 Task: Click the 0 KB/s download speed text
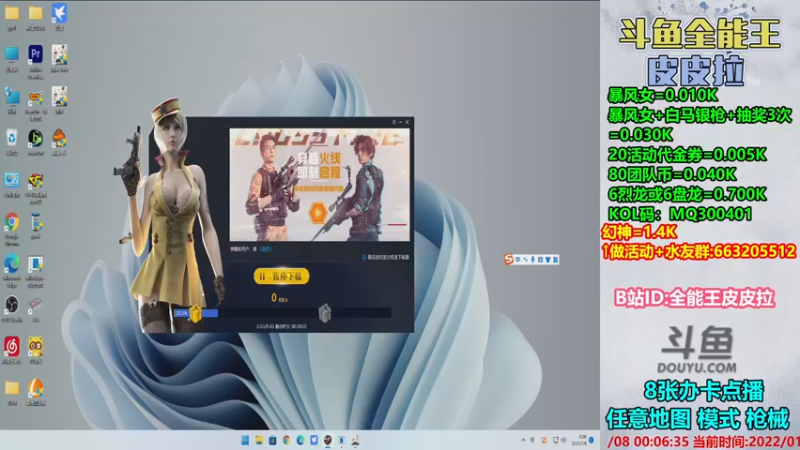pyautogui.click(x=279, y=298)
